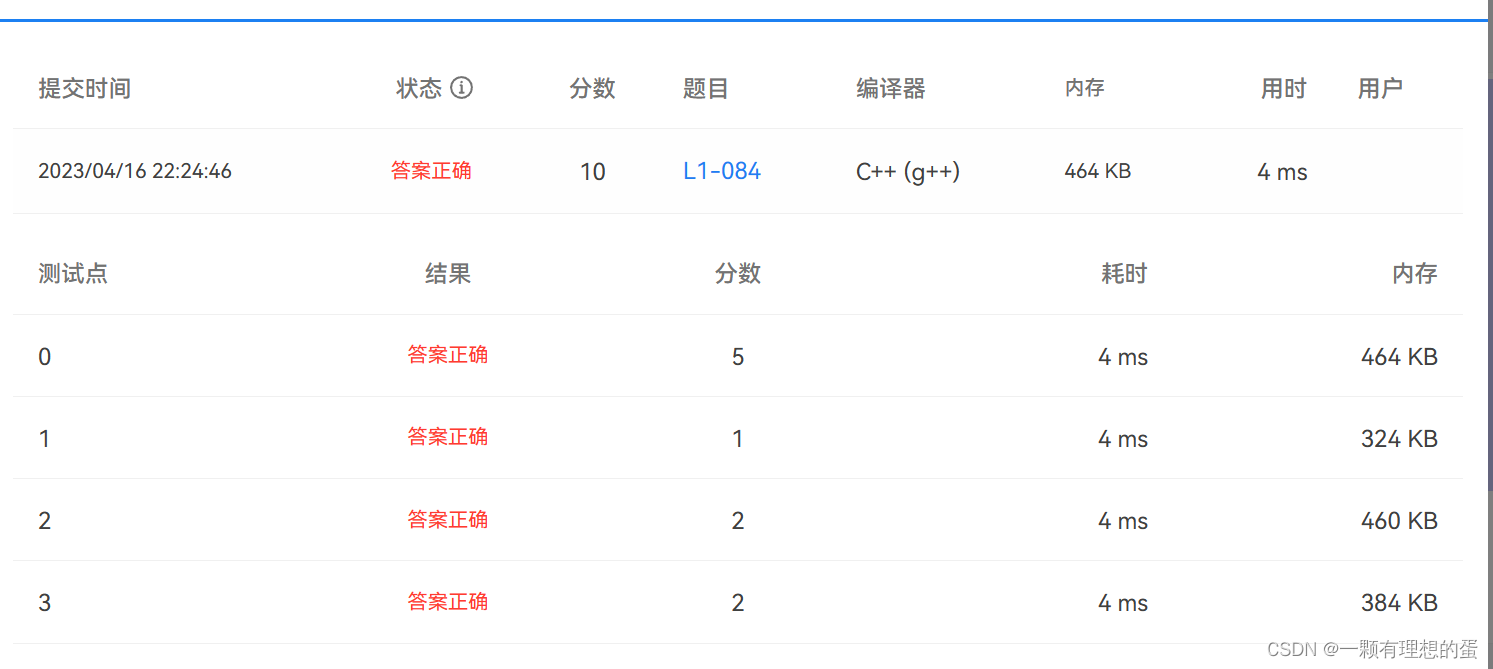The height and width of the screenshot is (669, 1493).
Task: Click the 答案正确 status in submission row
Action: [431, 170]
